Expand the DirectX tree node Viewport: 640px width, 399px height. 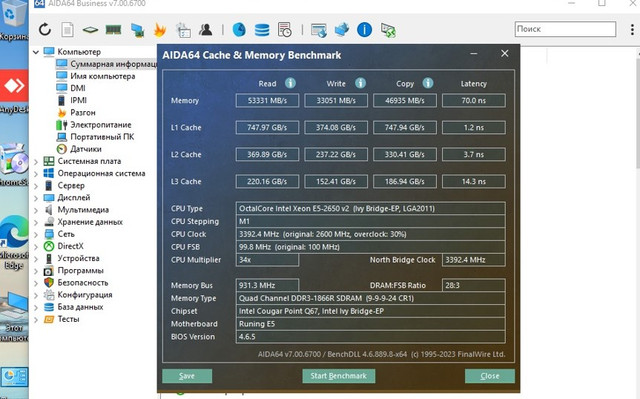(x=36, y=246)
